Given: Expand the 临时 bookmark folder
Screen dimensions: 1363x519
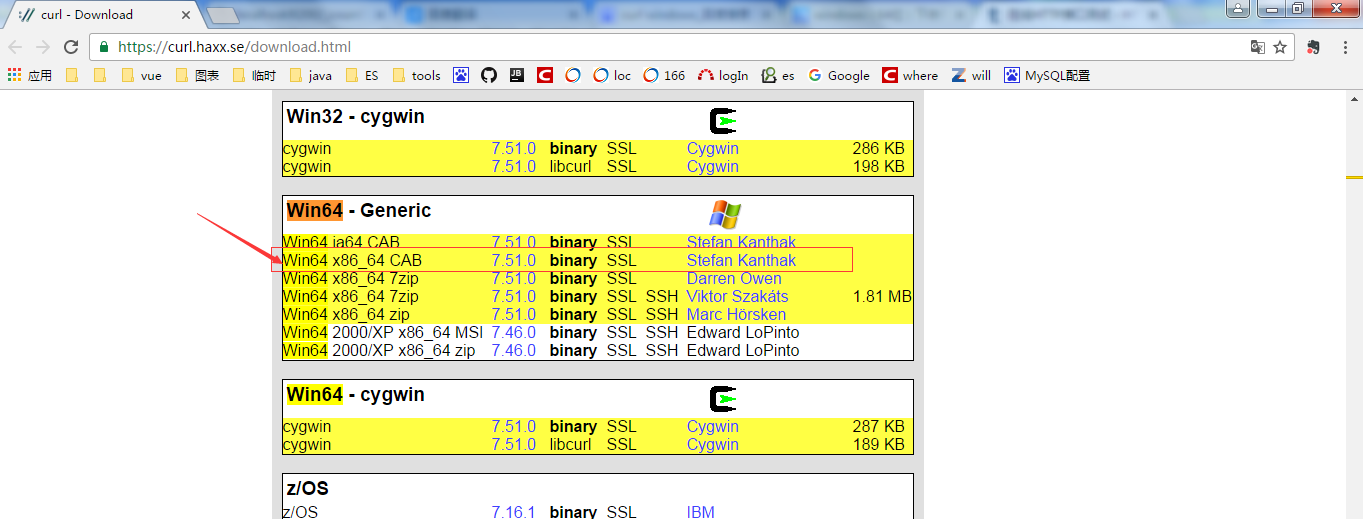Looking at the screenshot, I should (254, 75).
